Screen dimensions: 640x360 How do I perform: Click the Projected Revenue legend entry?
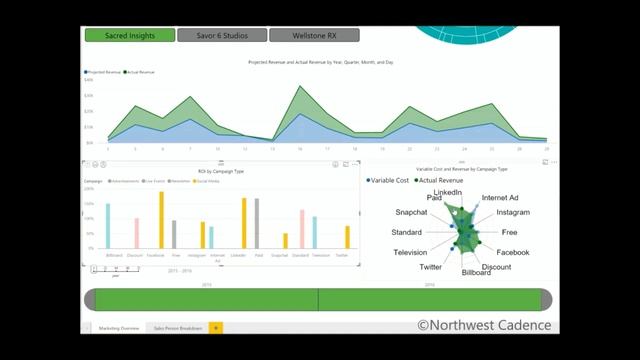point(102,72)
